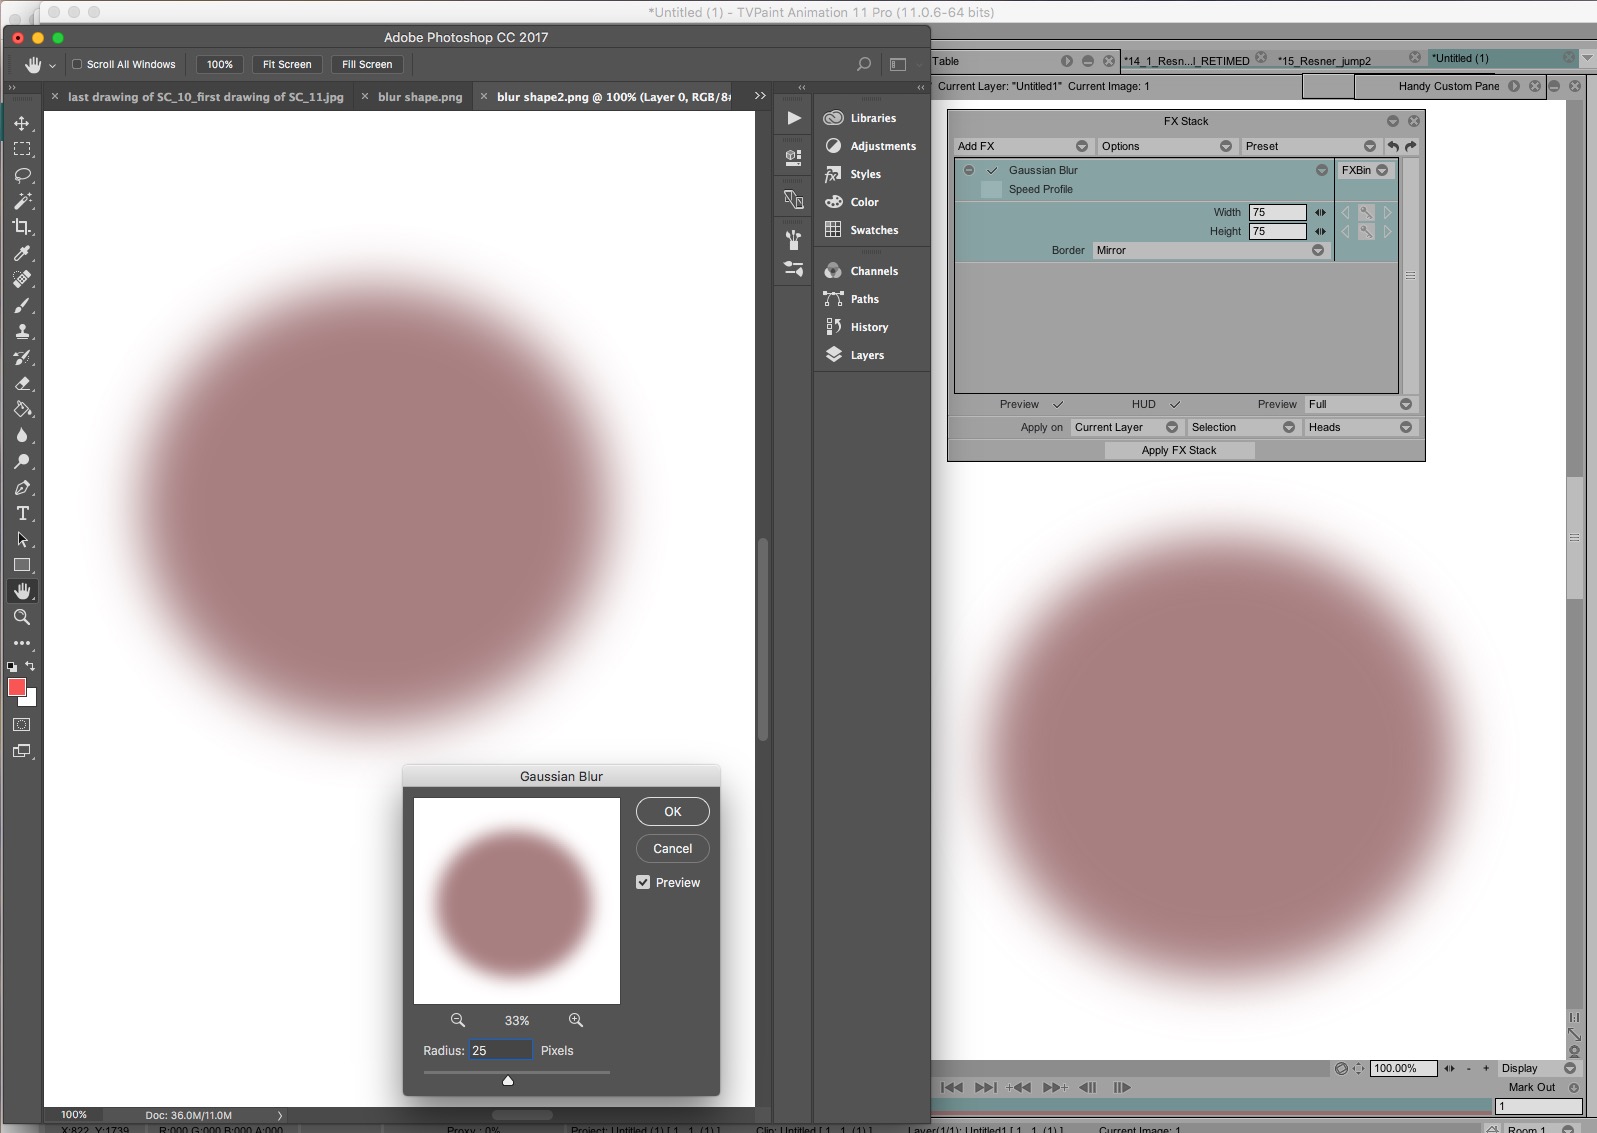The width and height of the screenshot is (1597, 1133).
Task: Select the Blur tool
Action: 22,435
